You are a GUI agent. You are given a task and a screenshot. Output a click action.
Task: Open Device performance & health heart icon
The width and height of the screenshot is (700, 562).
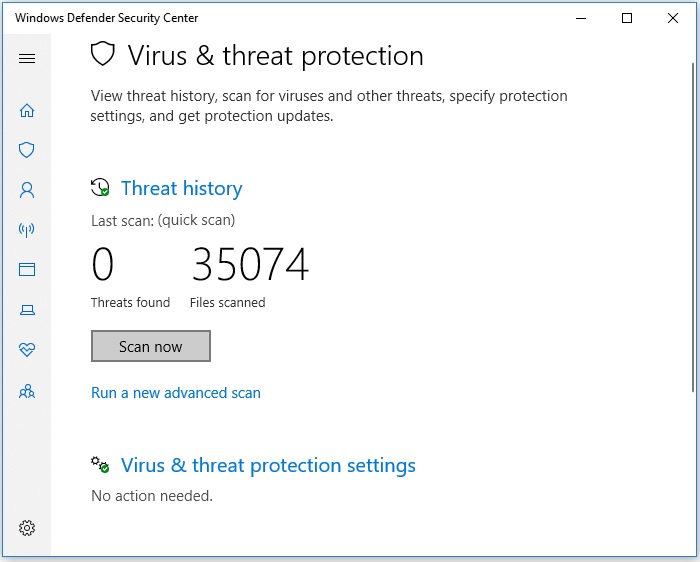(27, 349)
